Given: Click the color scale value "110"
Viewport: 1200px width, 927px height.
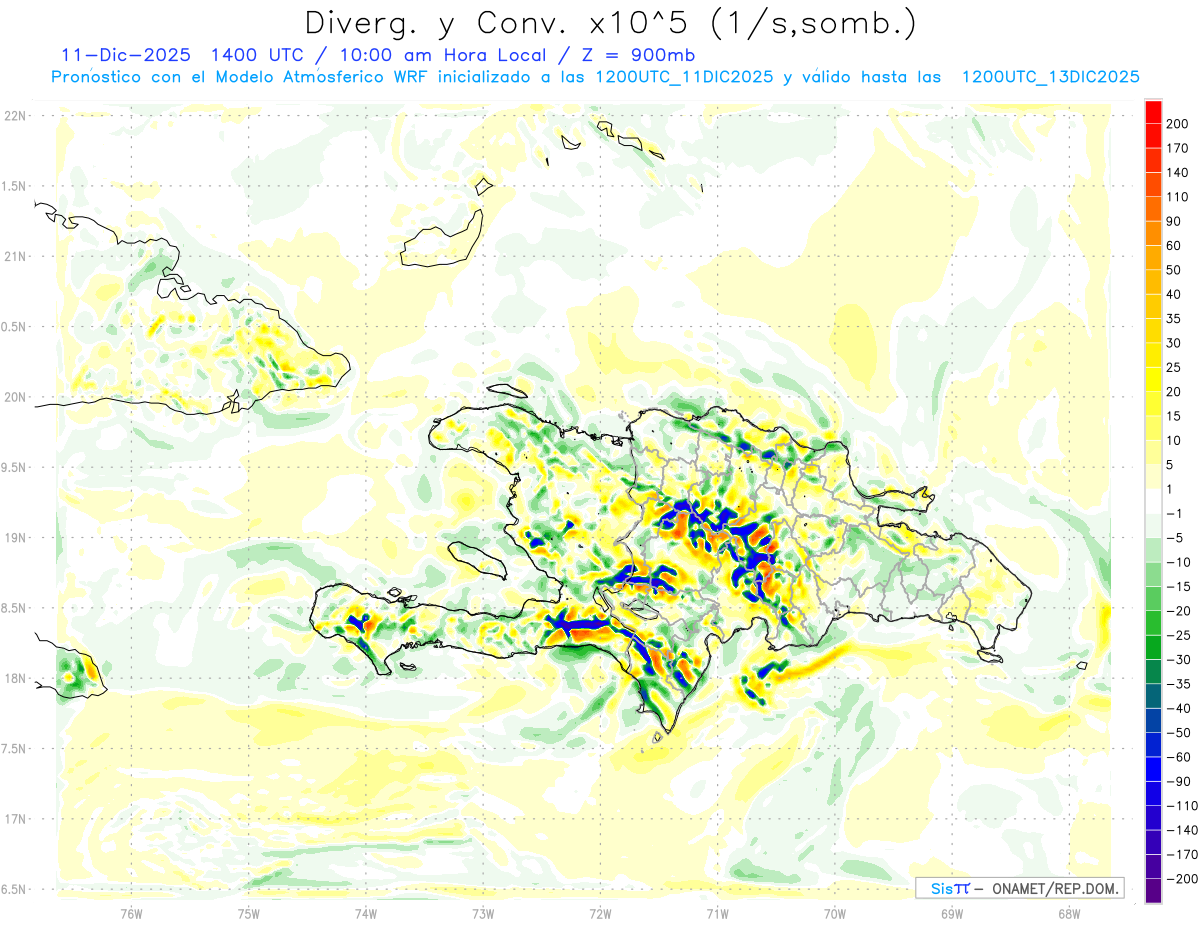Looking at the screenshot, I should coord(1178,197).
